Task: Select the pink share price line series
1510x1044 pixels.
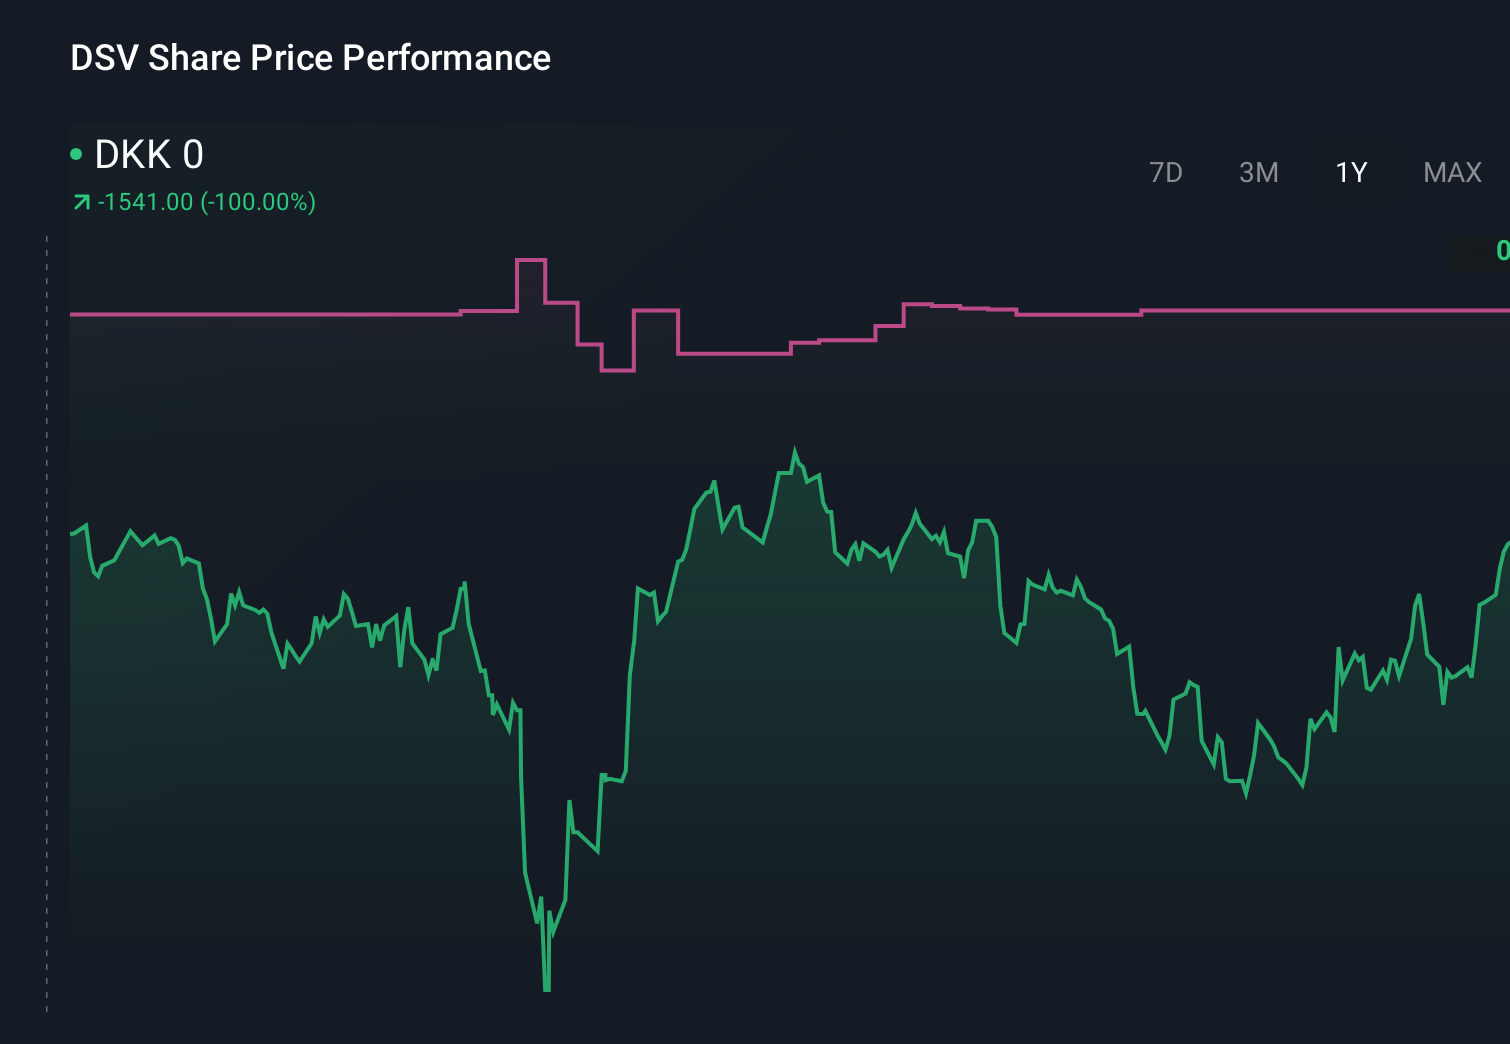Action: point(300,314)
